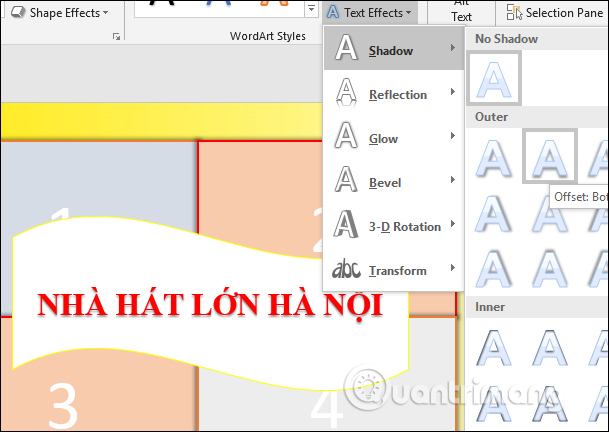
Task: Click the Selection Pane icon
Action: tap(515, 12)
